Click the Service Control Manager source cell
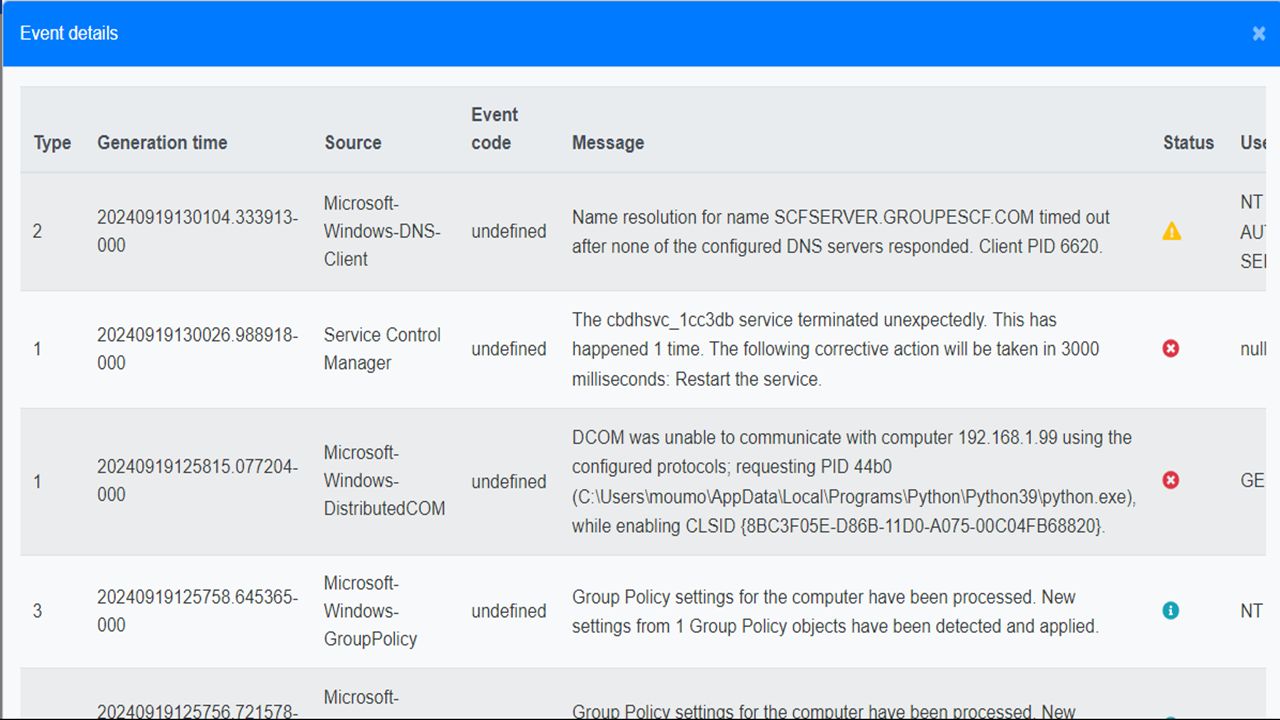This screenshot has width=1280, height=720. [382, 349]
